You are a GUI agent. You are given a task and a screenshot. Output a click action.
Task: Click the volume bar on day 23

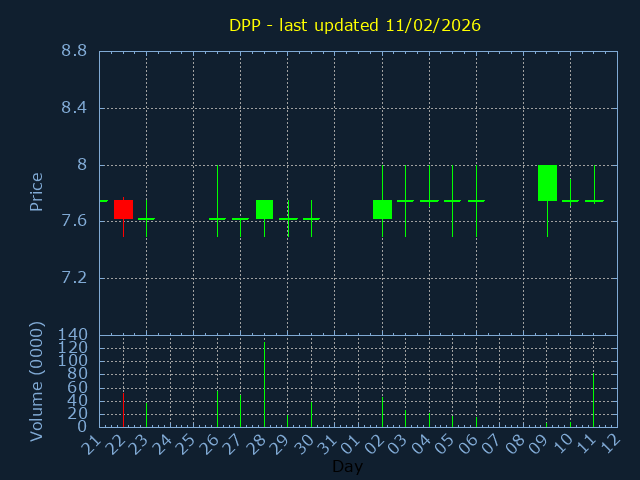pos(146,414)
